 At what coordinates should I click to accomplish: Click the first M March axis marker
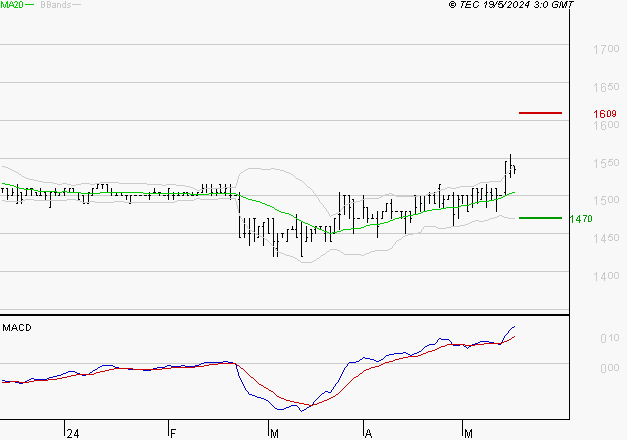click(274, 434)
